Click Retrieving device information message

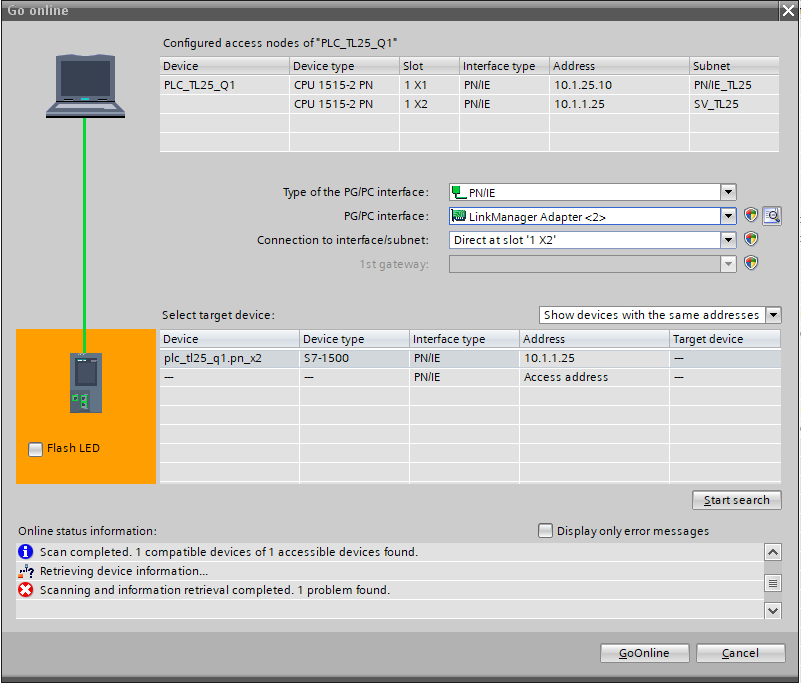click(124, 571)
